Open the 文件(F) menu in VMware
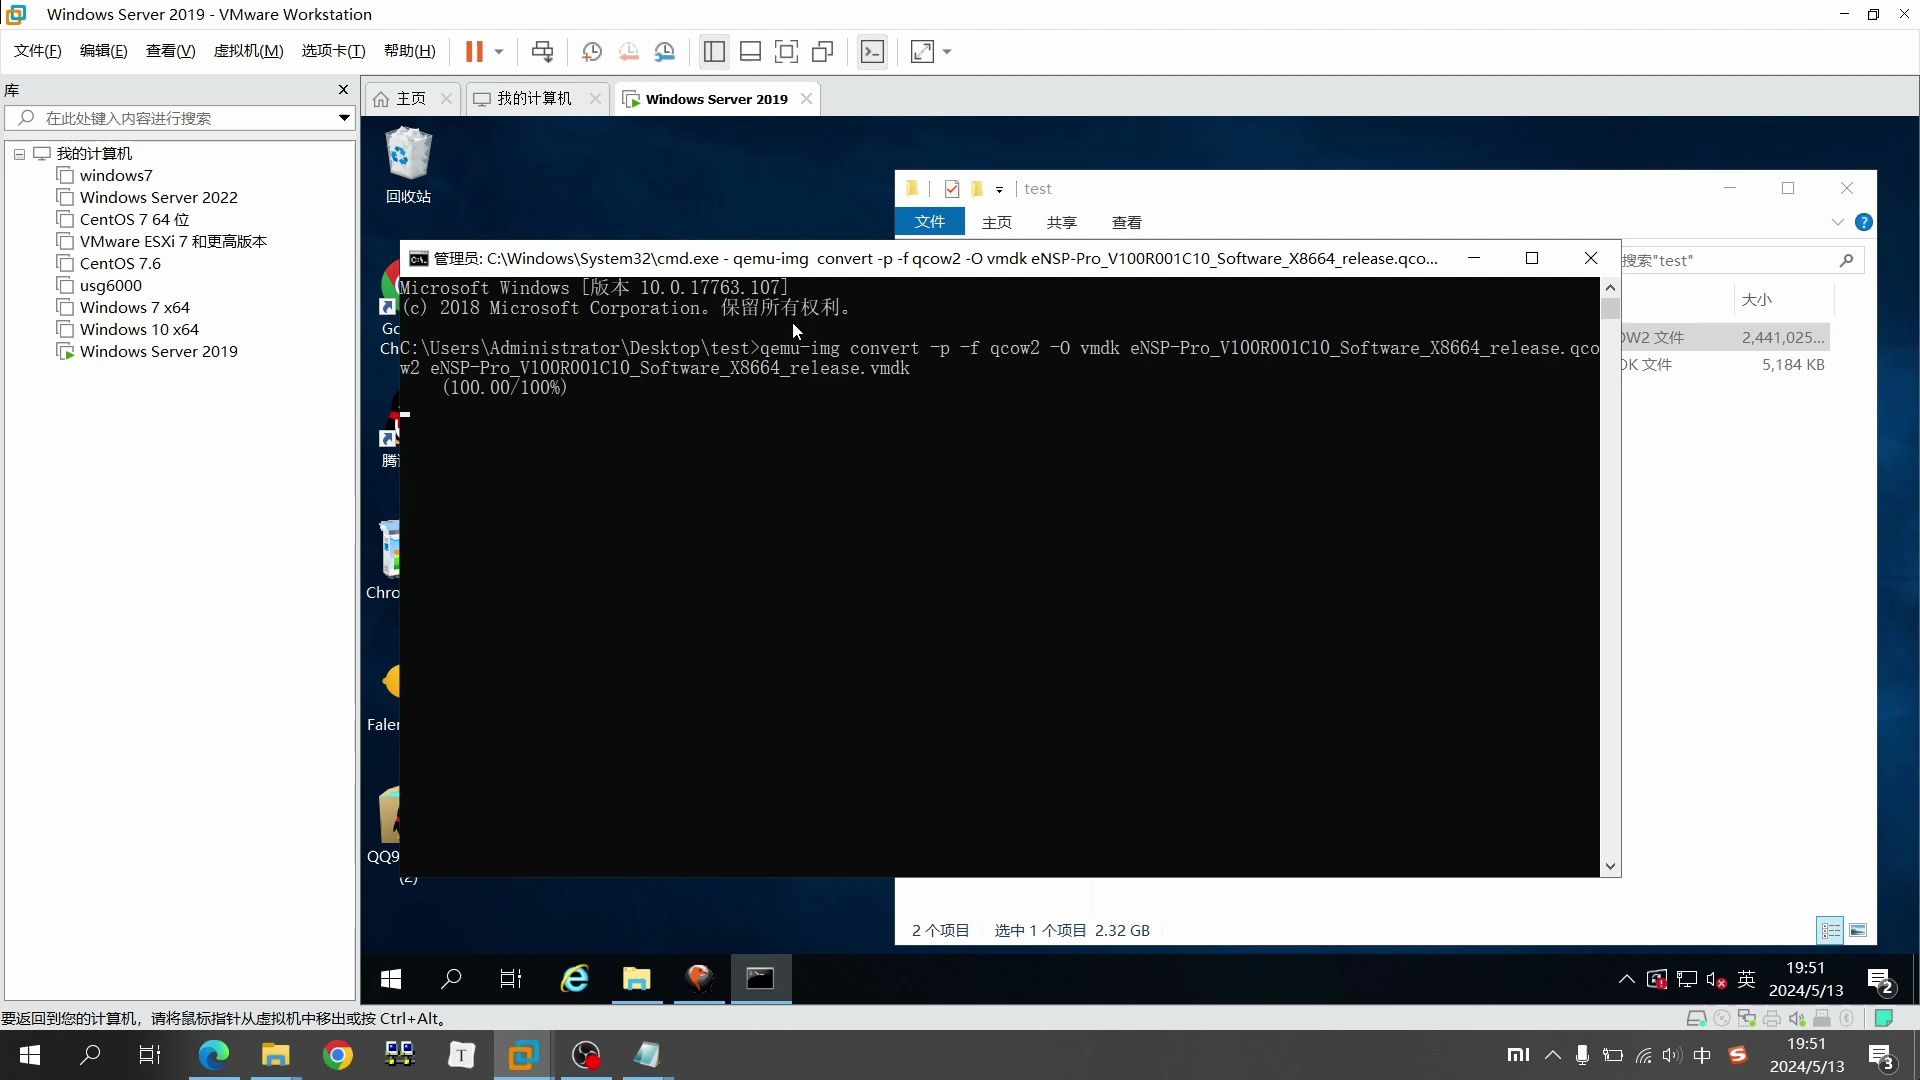 click(x=38, y=51)
